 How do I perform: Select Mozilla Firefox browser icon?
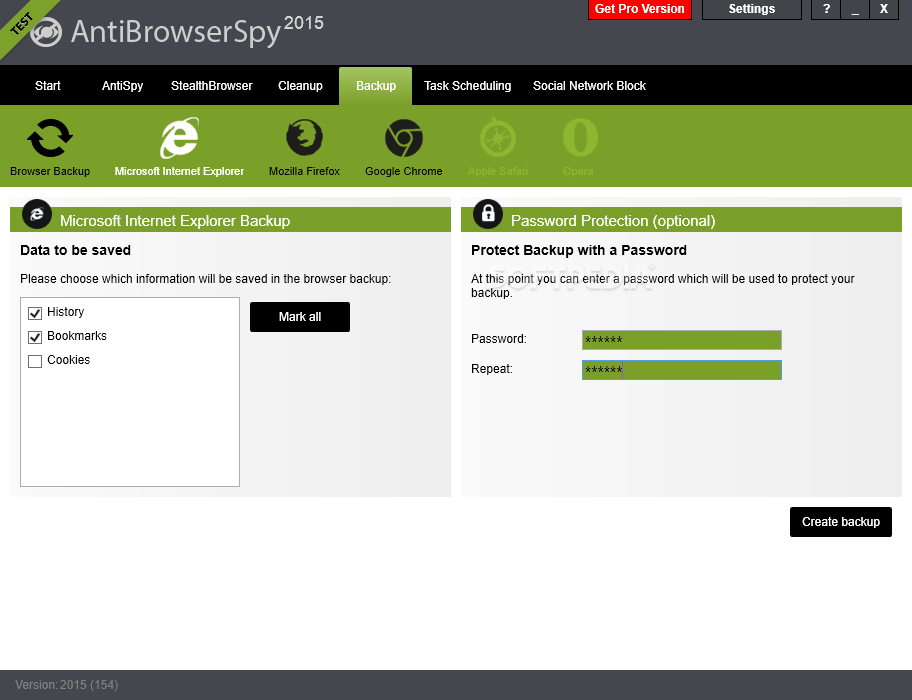coord(304,138)
